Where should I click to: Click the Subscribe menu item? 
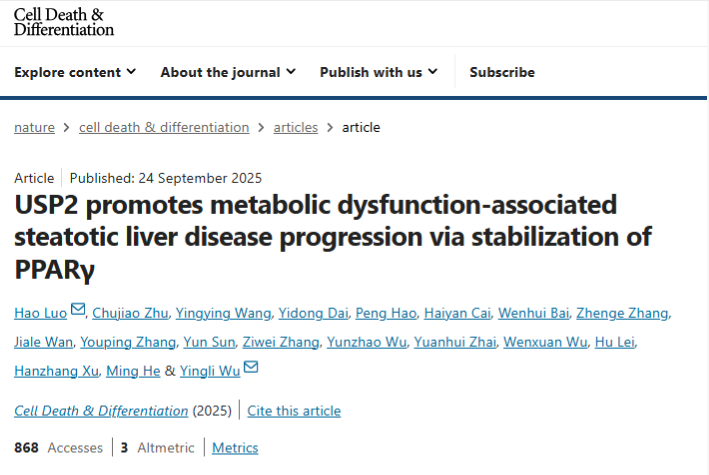[x=502, y=72]
